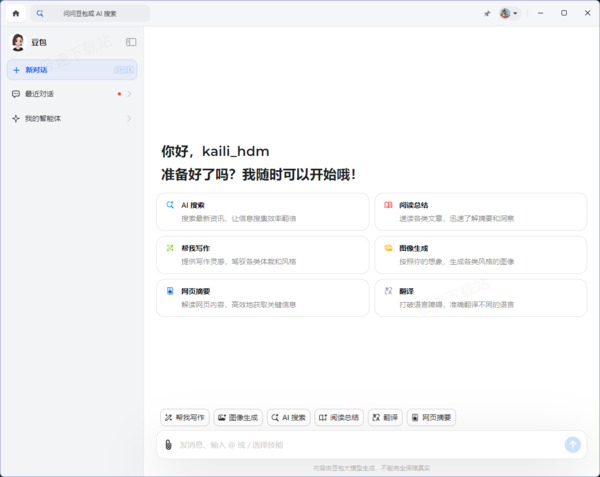Select AI 搜索 skill chip above input
The image size is (600, 477).
pos(289,417)
